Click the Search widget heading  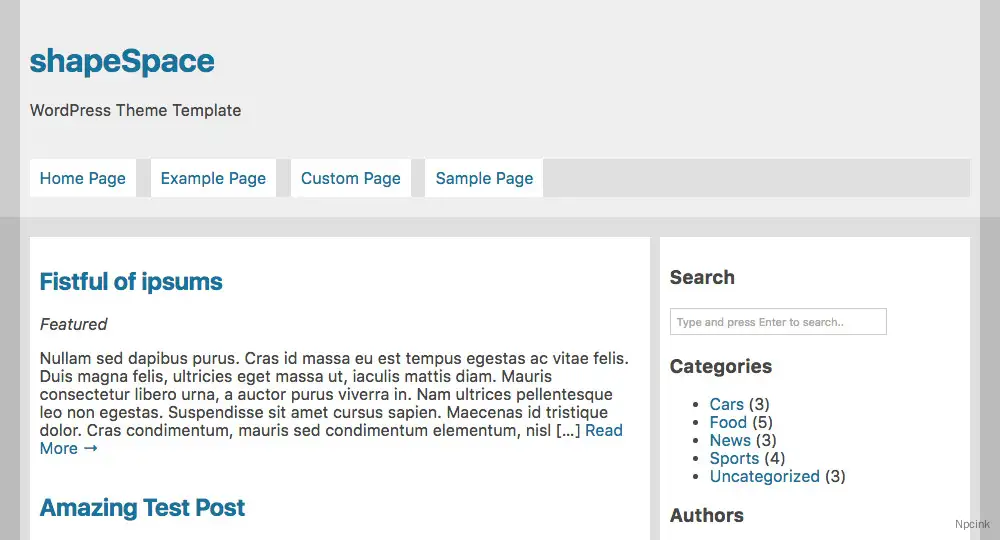click(702, 277)
